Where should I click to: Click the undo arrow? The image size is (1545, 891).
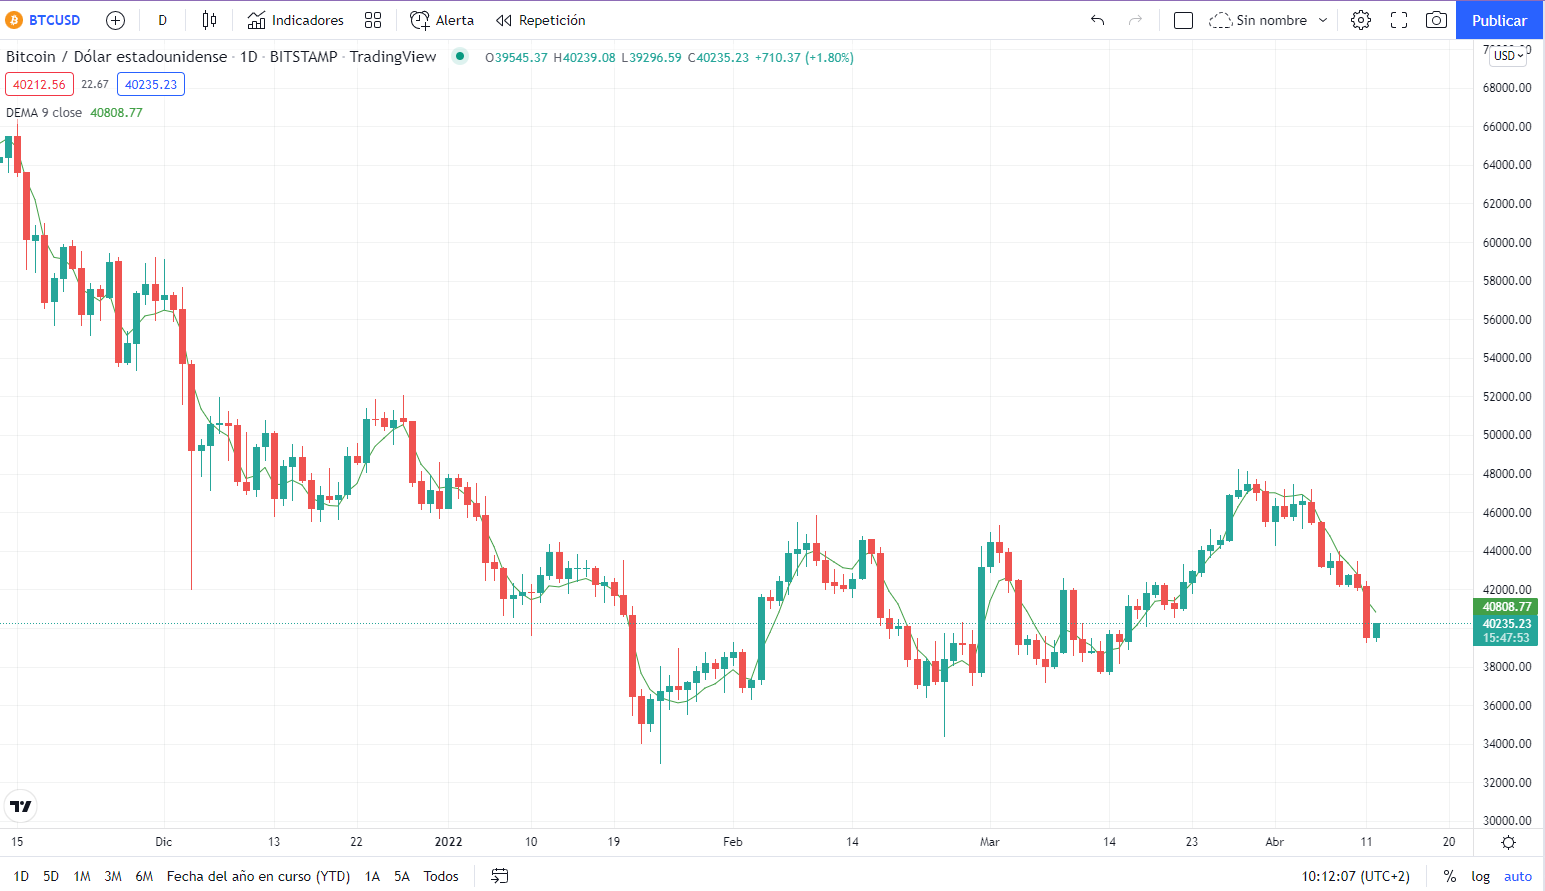pyautogui.click(x=1097, y=19)
